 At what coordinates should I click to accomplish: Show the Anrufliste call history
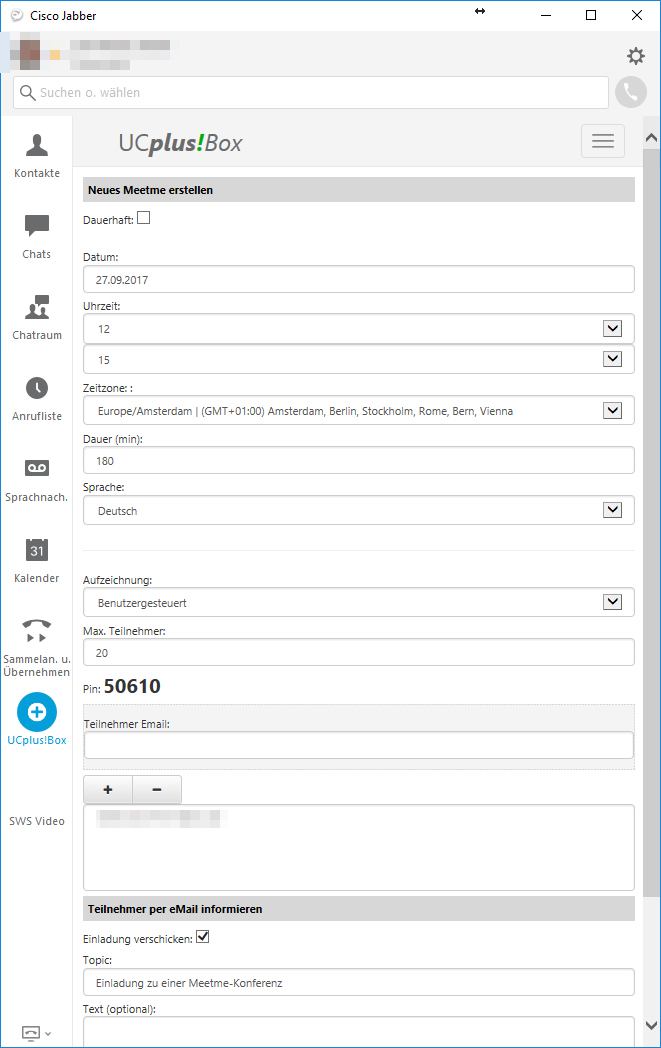(x=37, y=398)
